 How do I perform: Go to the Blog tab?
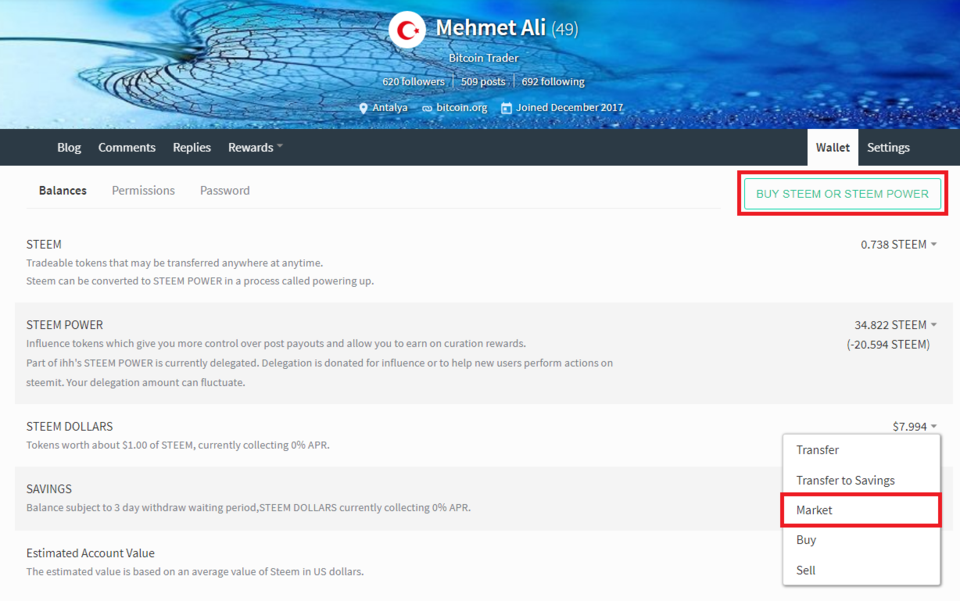[69, 147]
